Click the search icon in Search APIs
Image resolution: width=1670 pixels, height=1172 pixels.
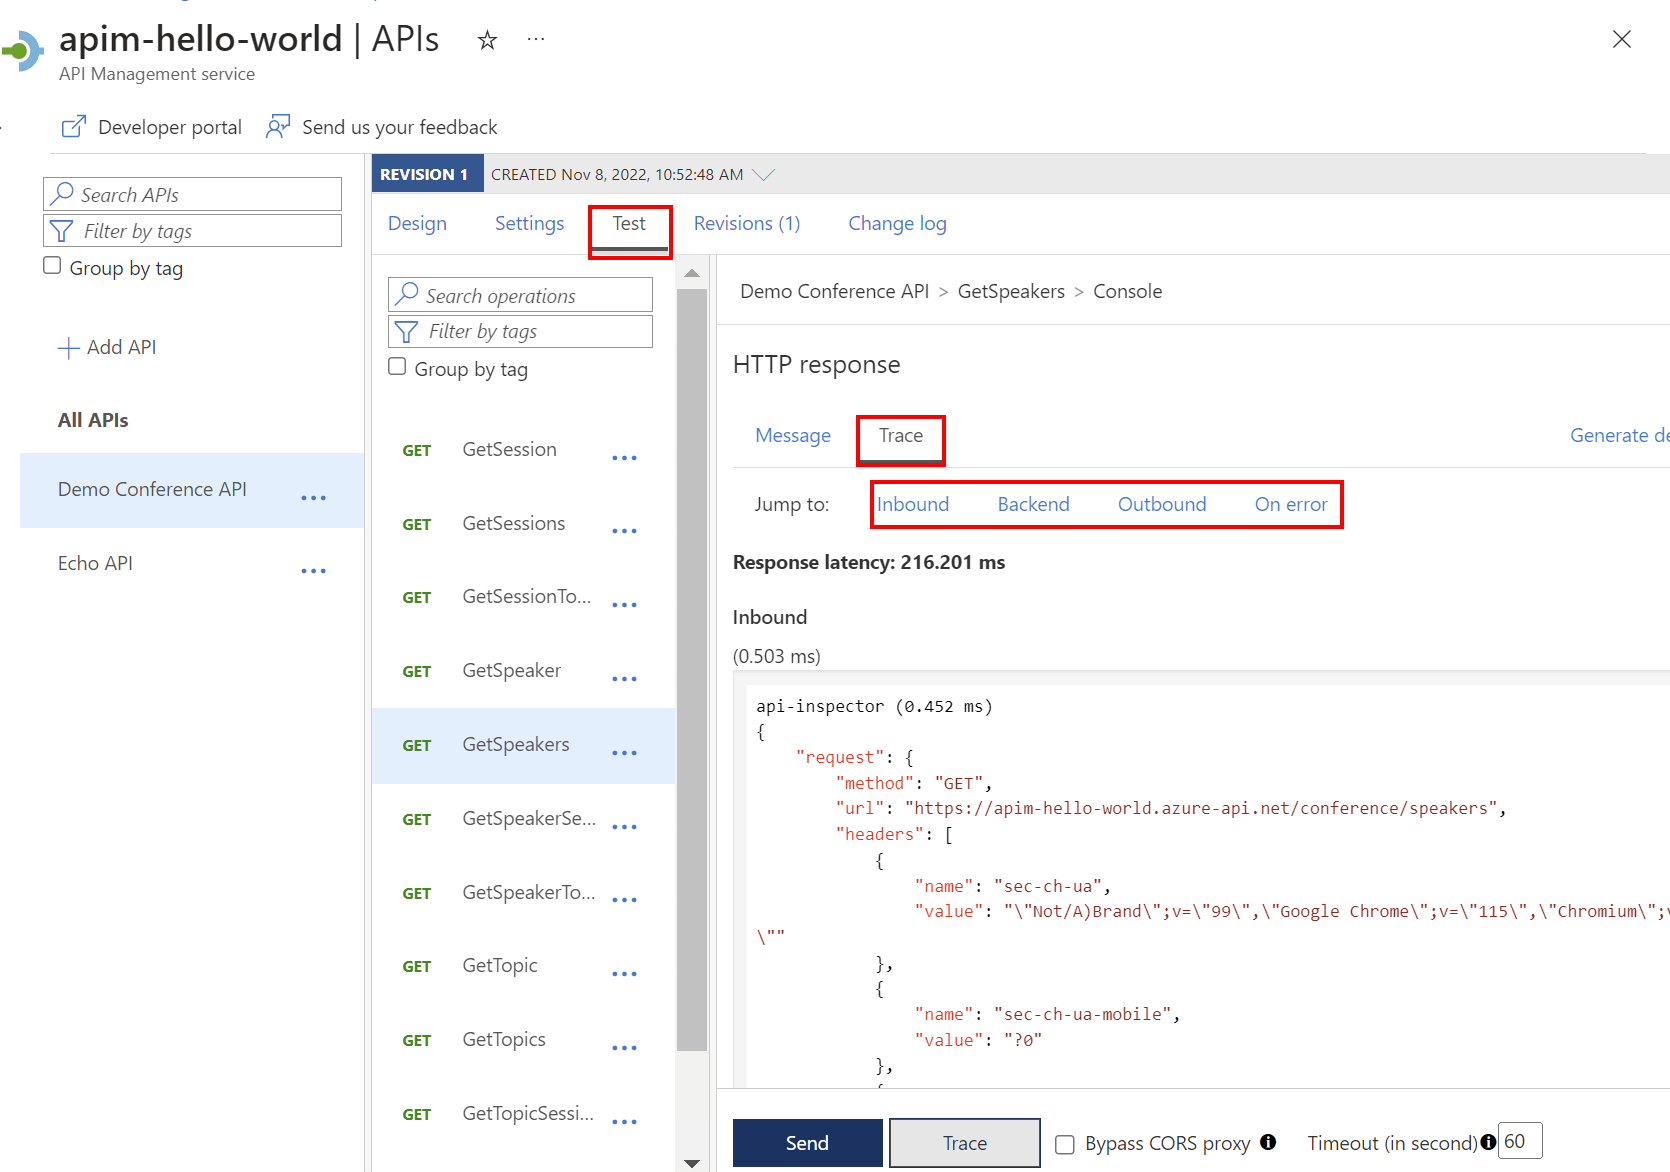click(62, 194)
